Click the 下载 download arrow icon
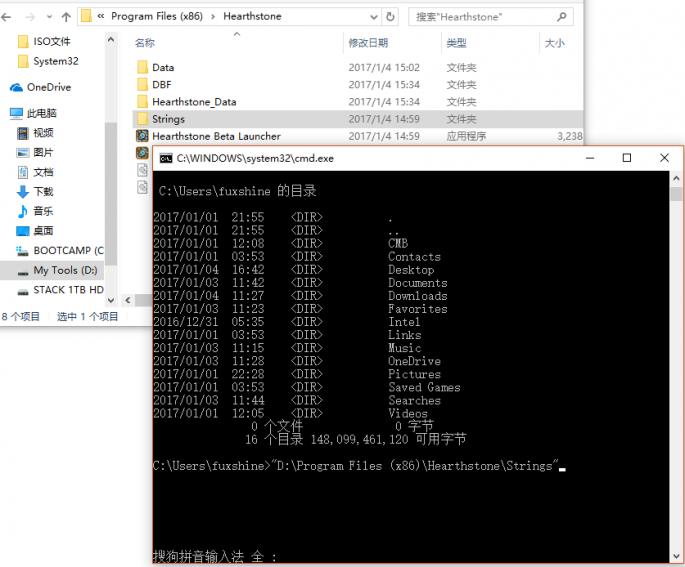Screen dimensions: 685x567 [x=23, y=191]
